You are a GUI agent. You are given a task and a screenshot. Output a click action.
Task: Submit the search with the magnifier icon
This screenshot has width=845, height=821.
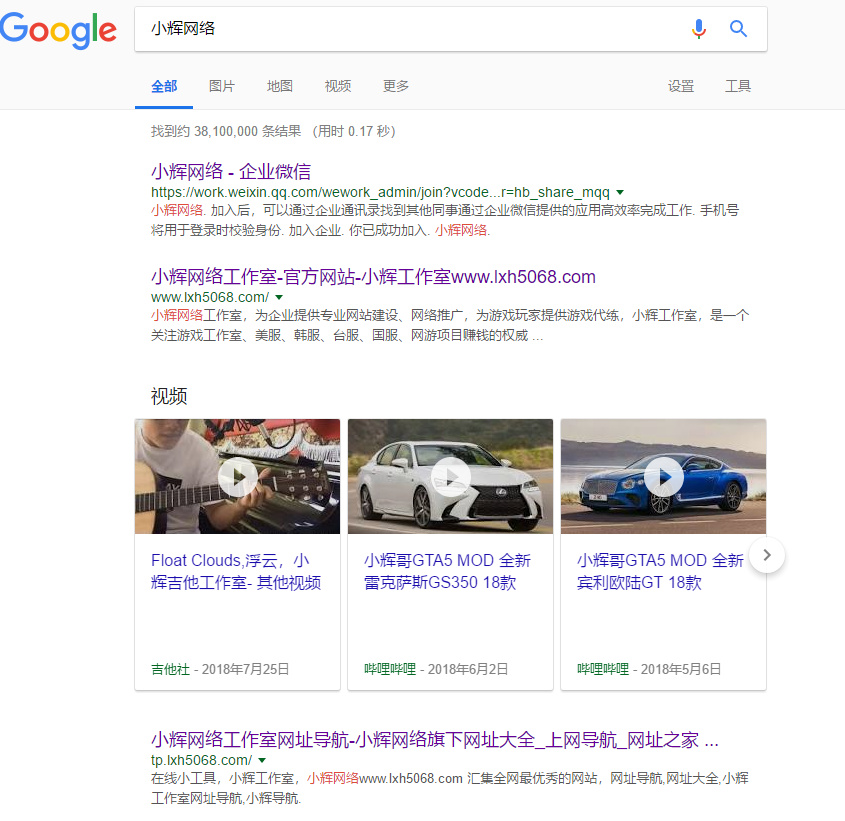pyautogui.click(x=738, y=29)
